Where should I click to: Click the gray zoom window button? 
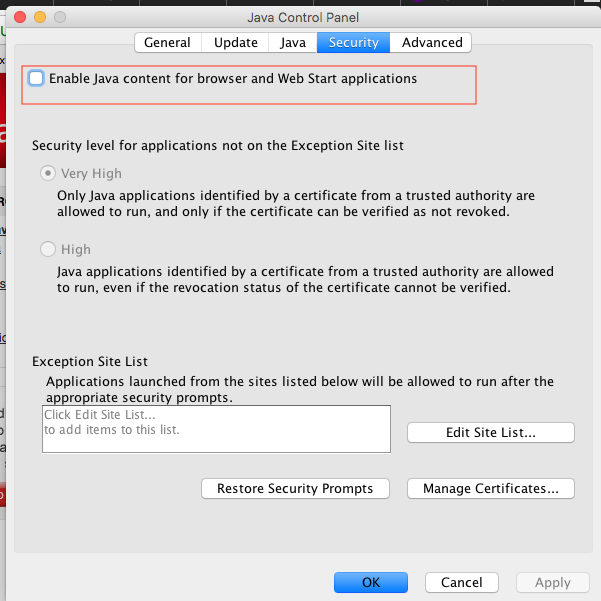click(60, 17)
